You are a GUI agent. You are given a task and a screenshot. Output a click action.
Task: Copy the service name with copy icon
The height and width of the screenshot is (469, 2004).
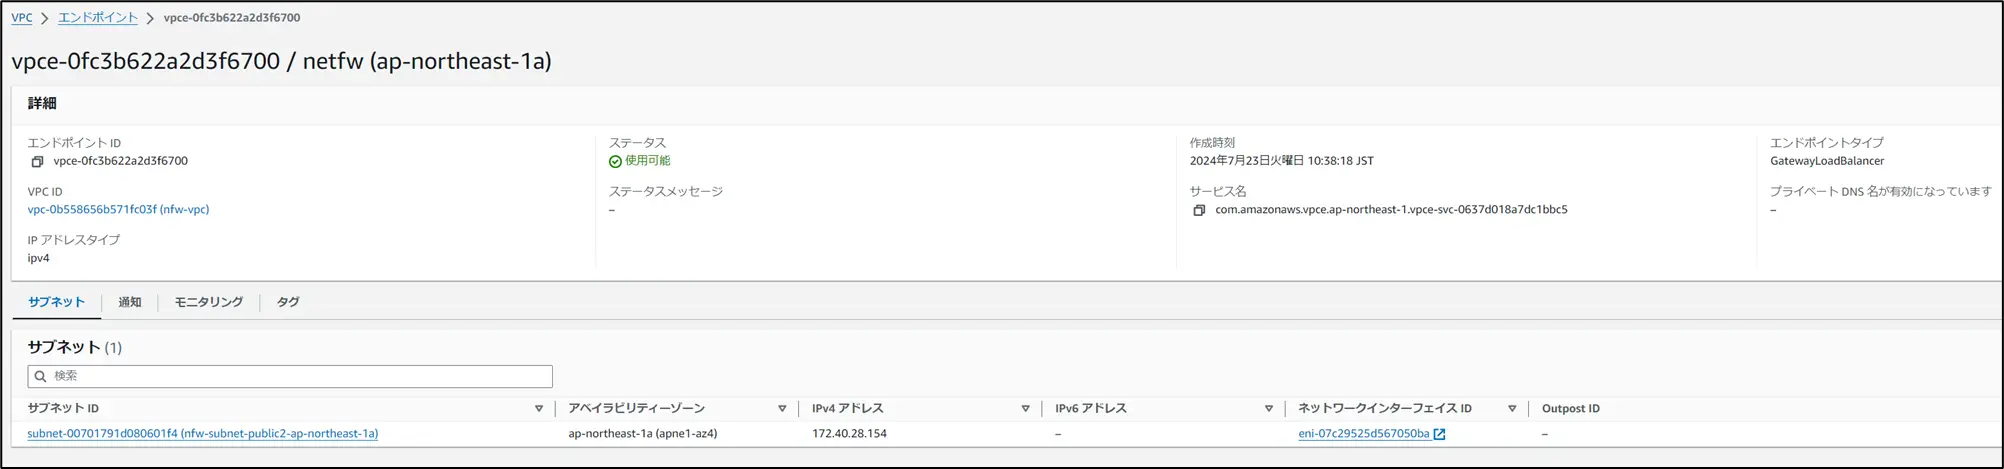pyautogui.click(x=1199, y=210)
